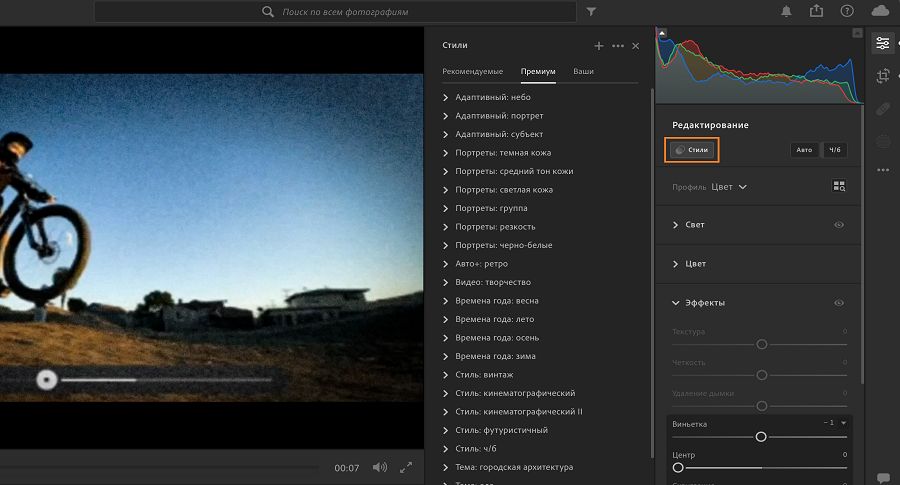Switch to Рекомендуемые tab
This screenshot has height=485, width=900.
(x=472, y=72)
